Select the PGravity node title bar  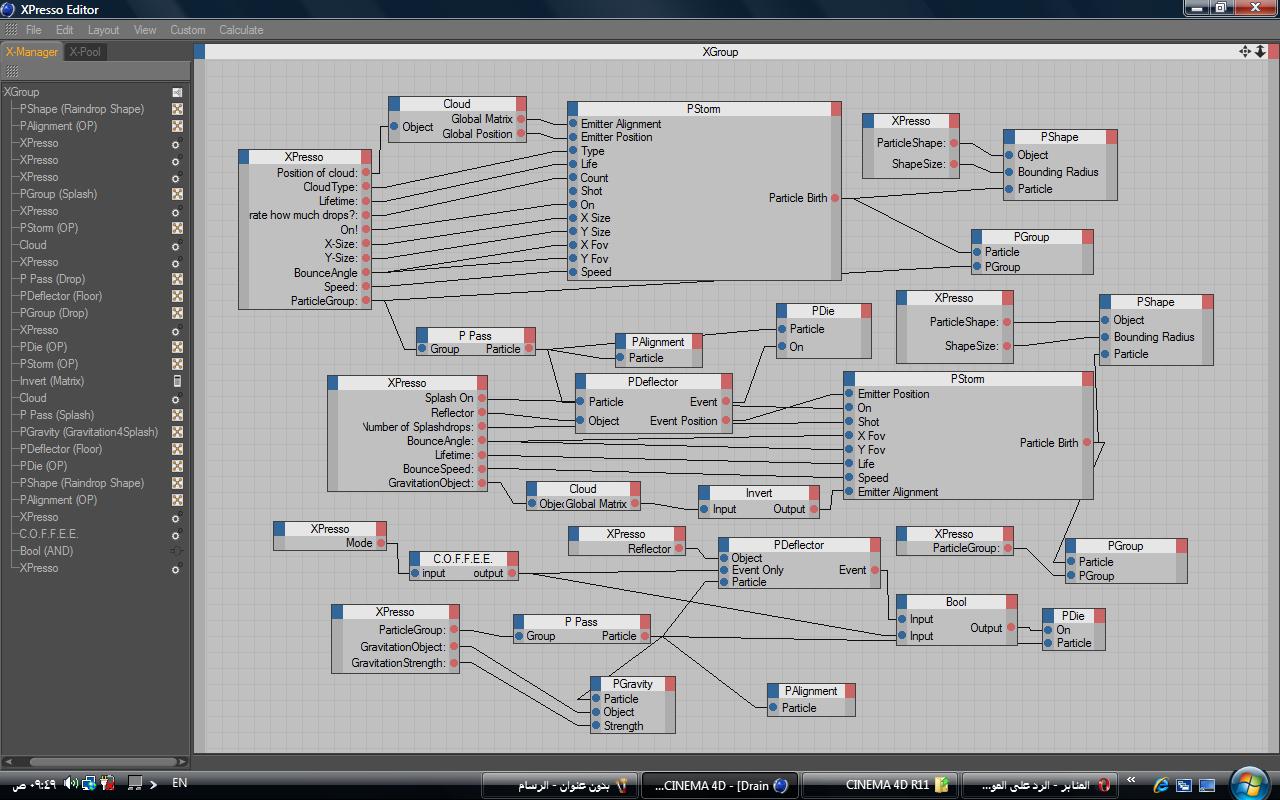(x=632, y=684)
